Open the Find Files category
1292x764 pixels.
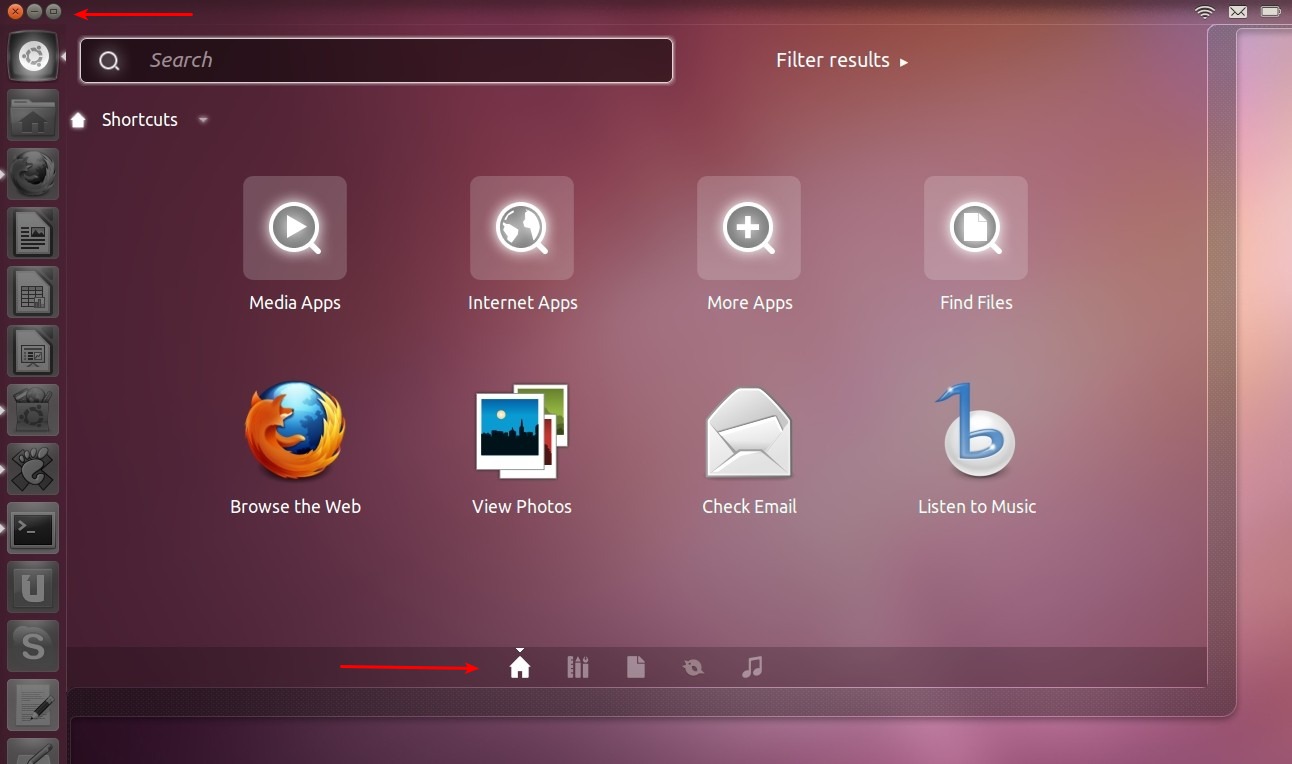point(975,228)
